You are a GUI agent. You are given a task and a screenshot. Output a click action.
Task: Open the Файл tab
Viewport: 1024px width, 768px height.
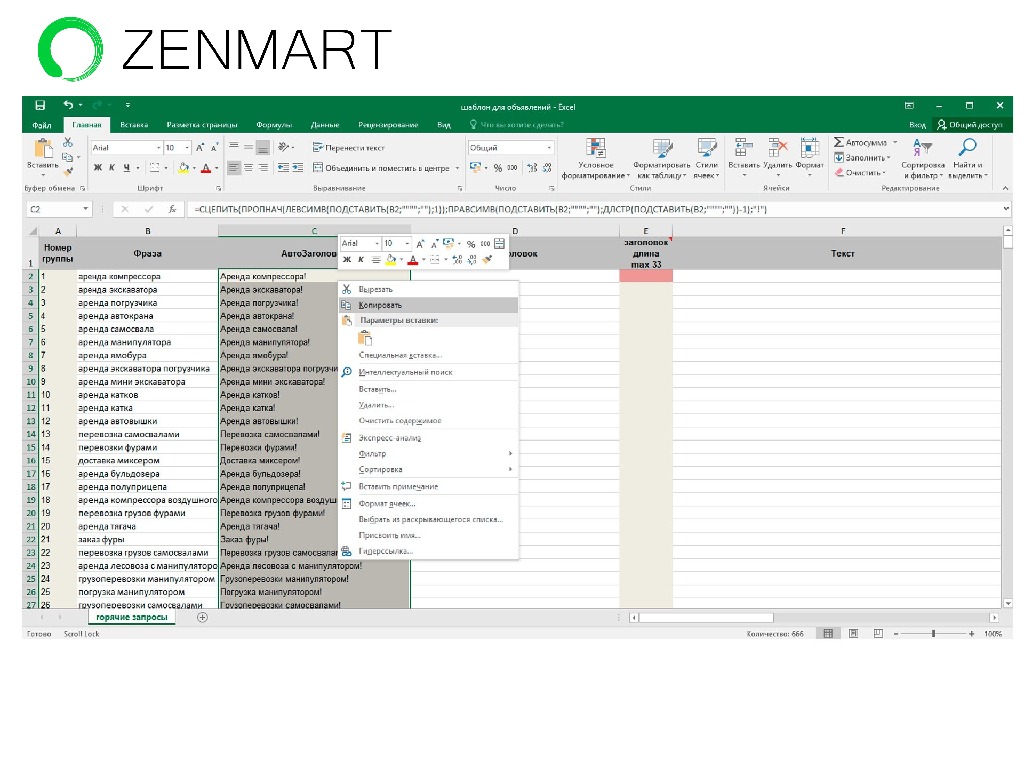point(42,125)
